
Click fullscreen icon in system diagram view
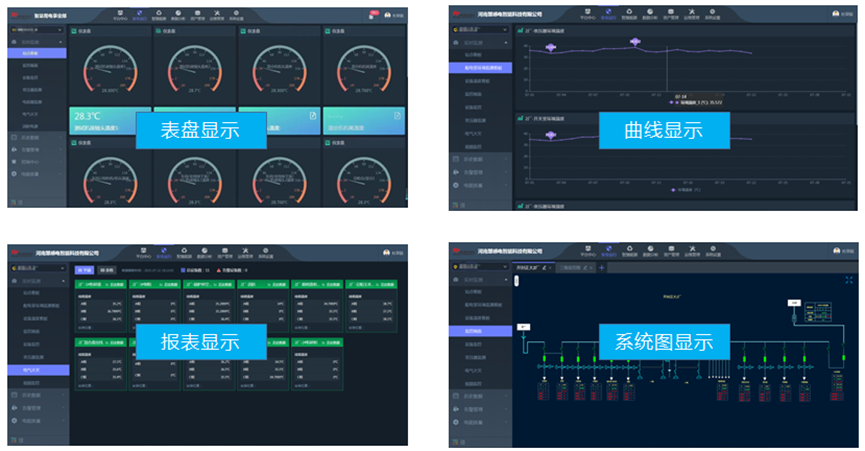pyautogui.click(x=848, y=281)
